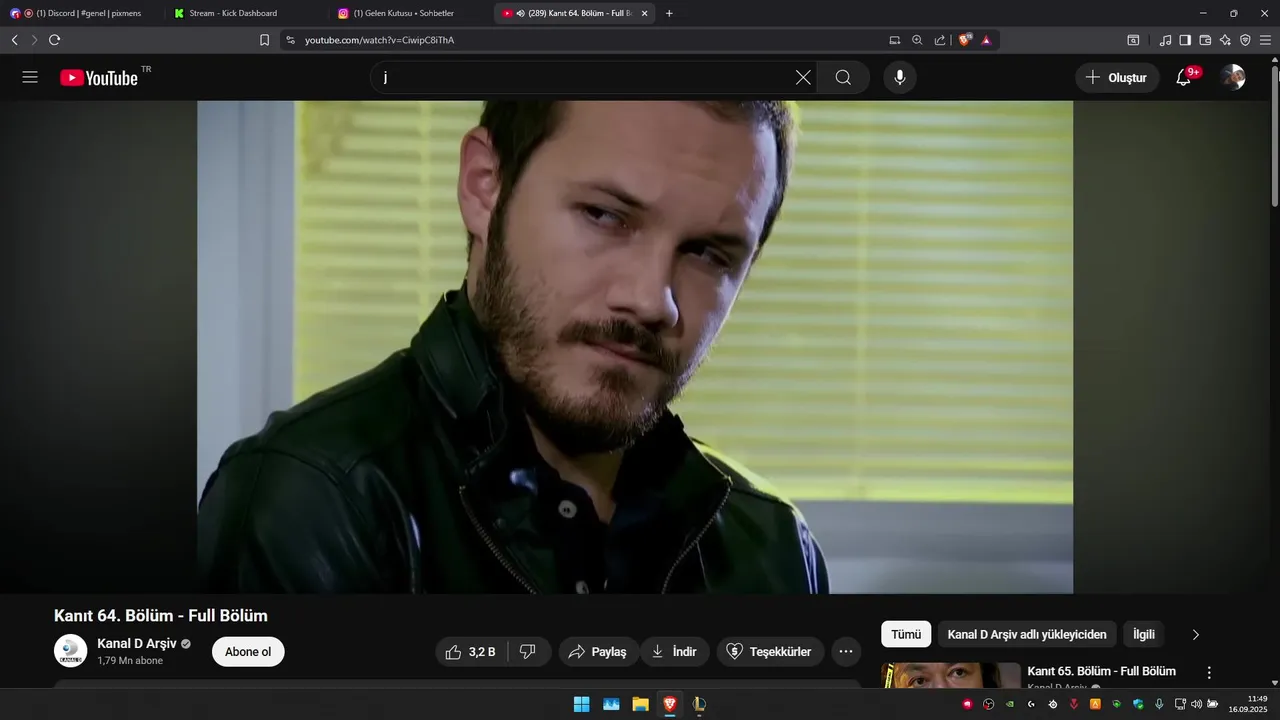Open Kanıt 65. Bölüm video title
Screen dimensions: 1280x720
1101,671
